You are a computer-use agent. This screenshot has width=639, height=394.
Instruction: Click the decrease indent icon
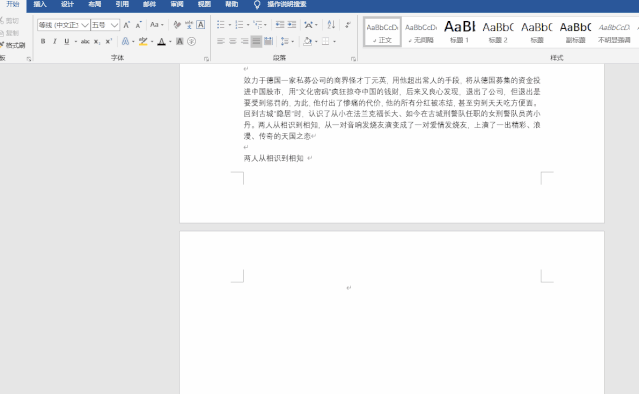coord(280,25)
